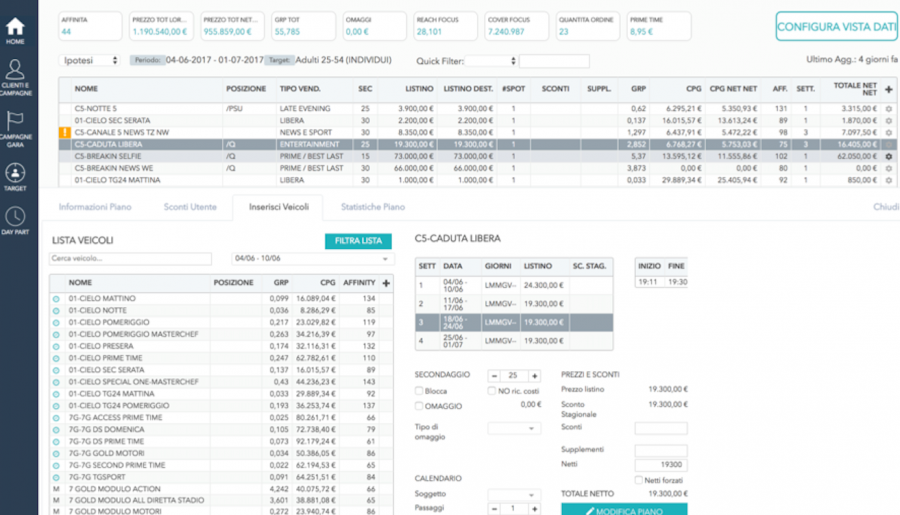
Task: Click the gear icon on C5-NOTTE 5 row
Action: 889,108
